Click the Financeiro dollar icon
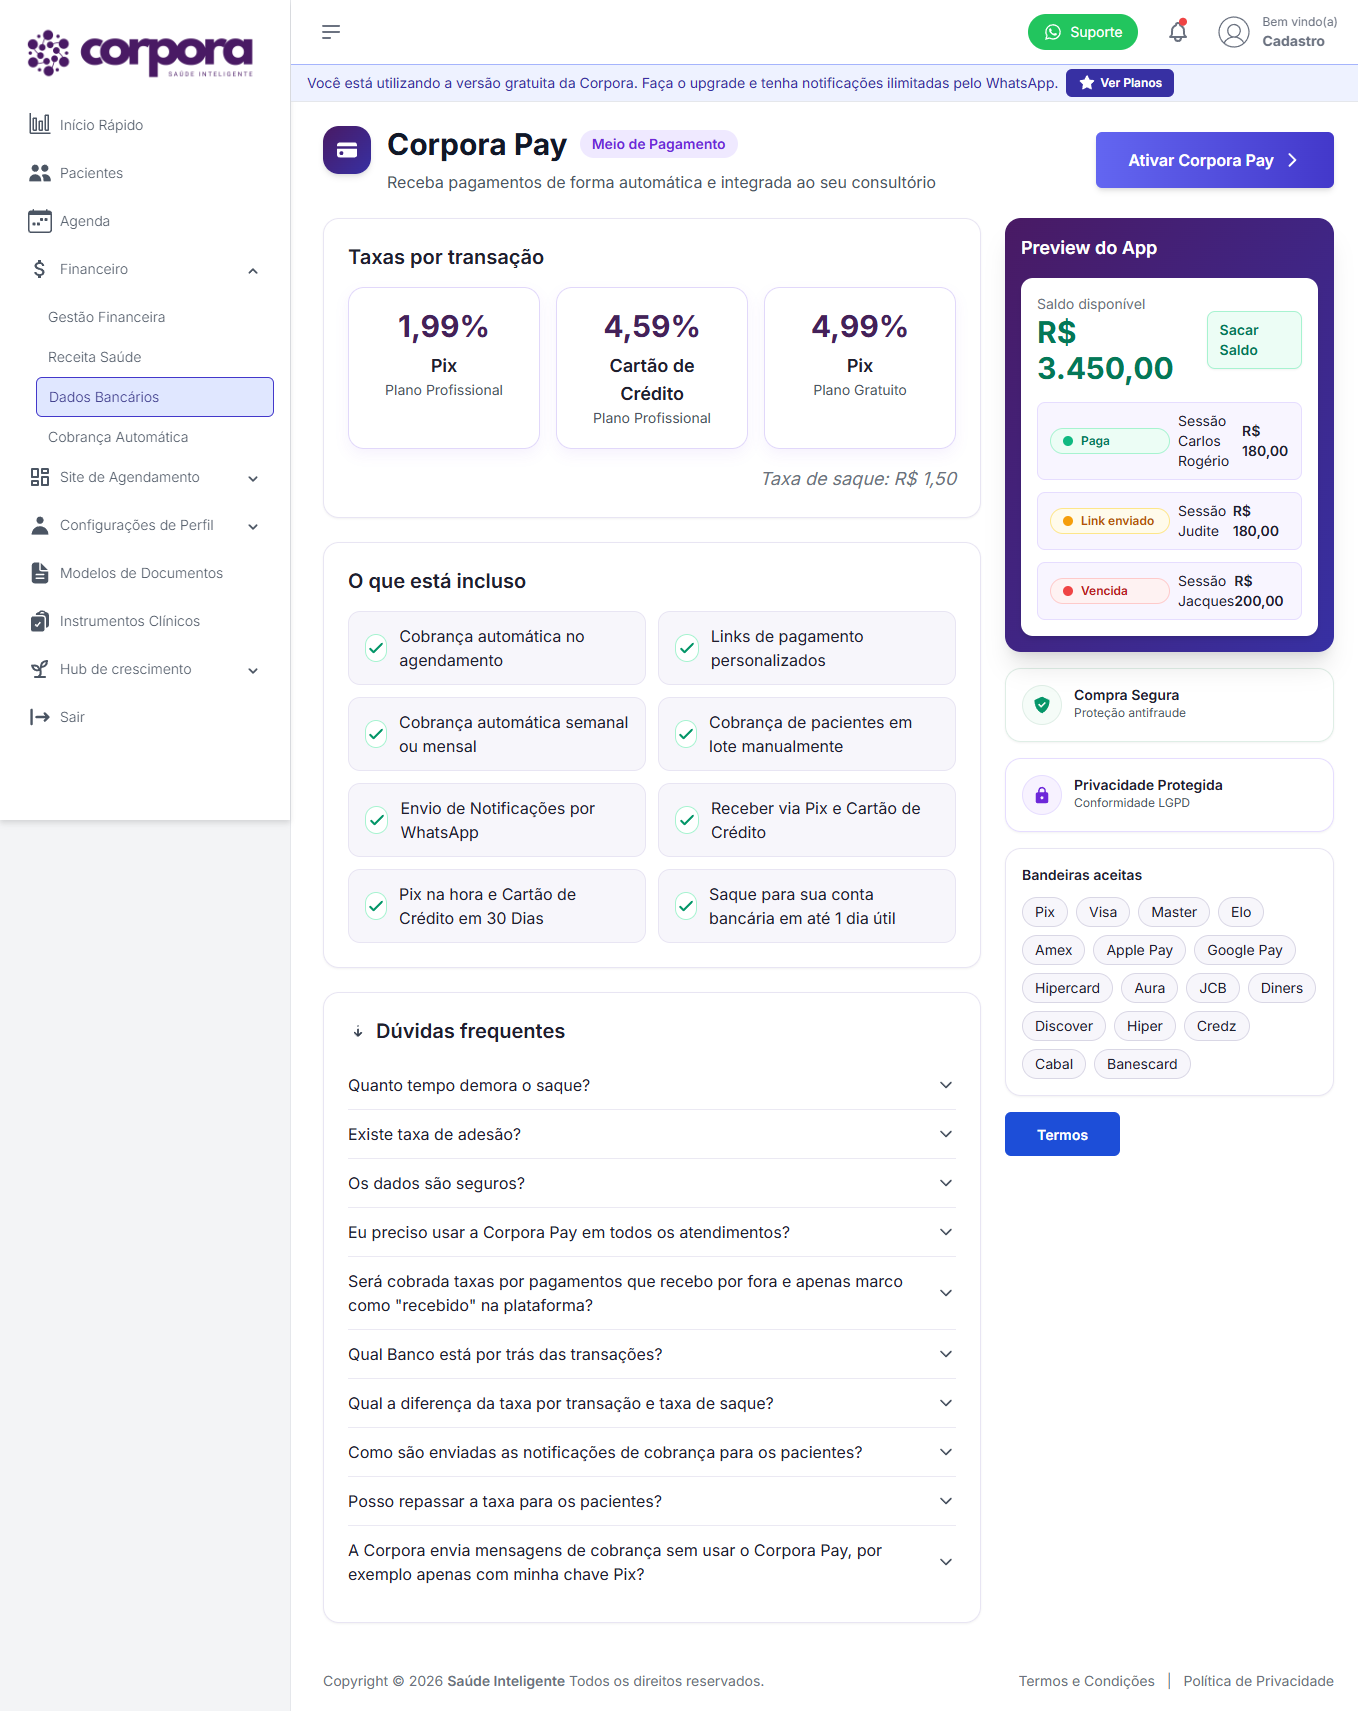Screen dimensions: 1358x1711 point(40,268)
